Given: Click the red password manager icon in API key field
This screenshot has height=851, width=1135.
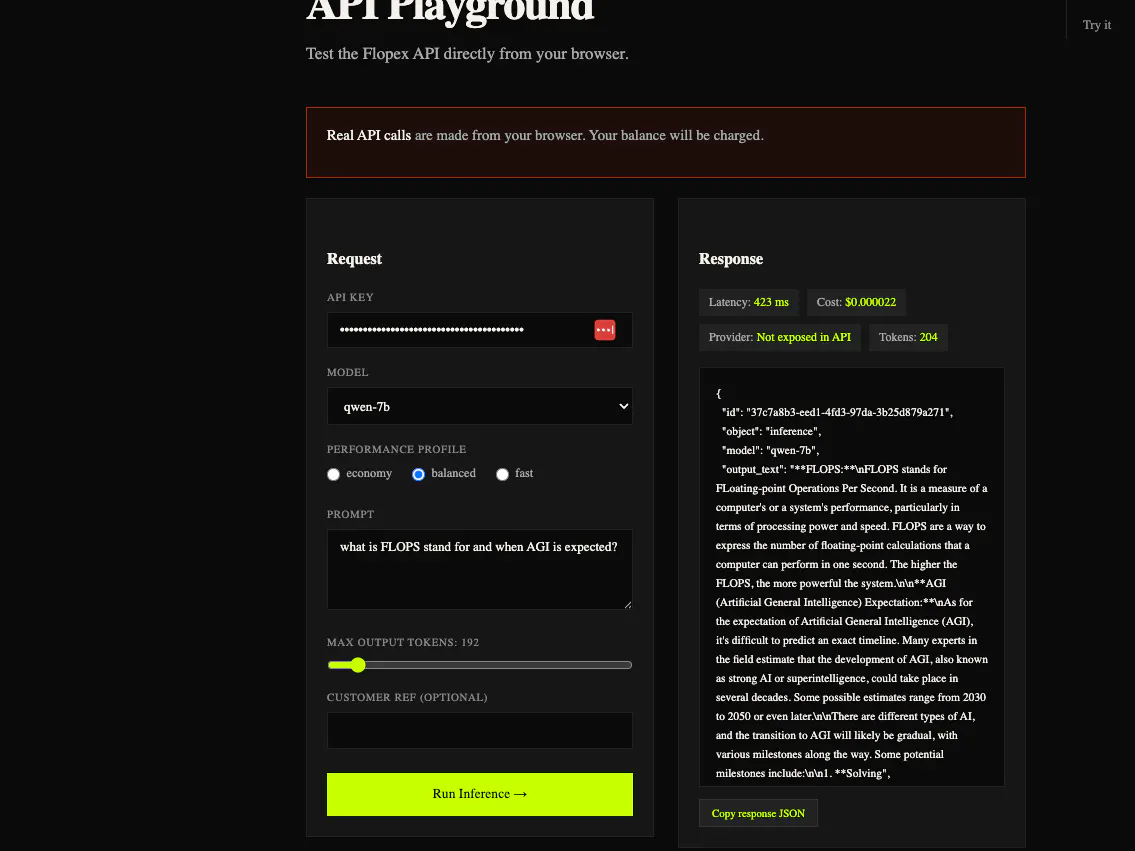Looking at the screenshot, I should coord(604,330).
